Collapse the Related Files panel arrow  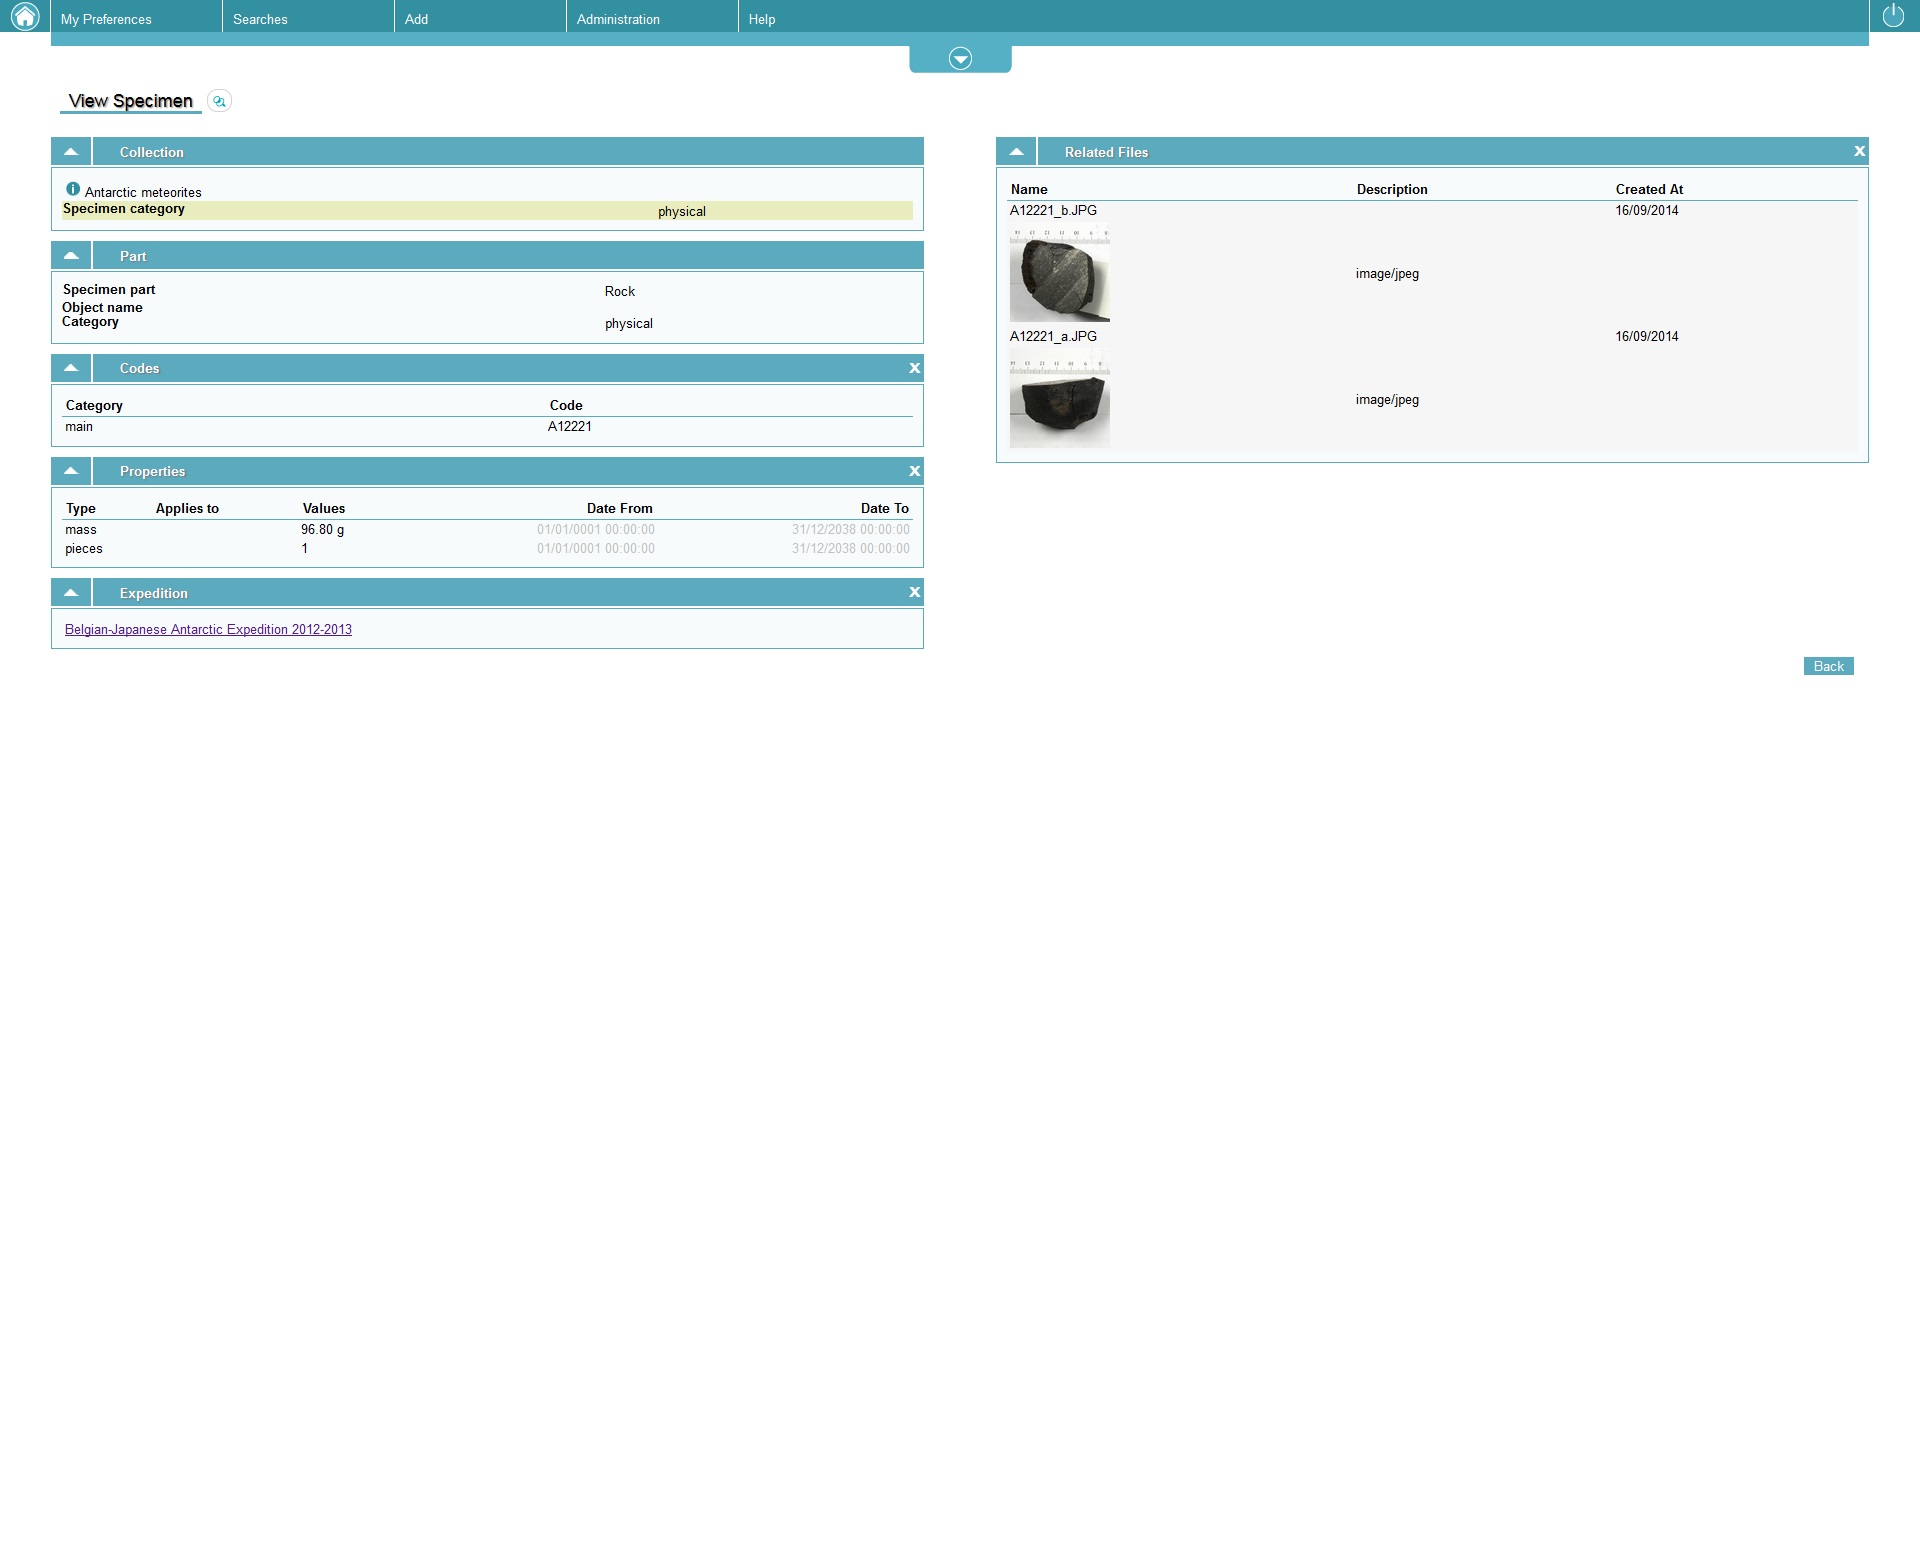coord(1016,152)
